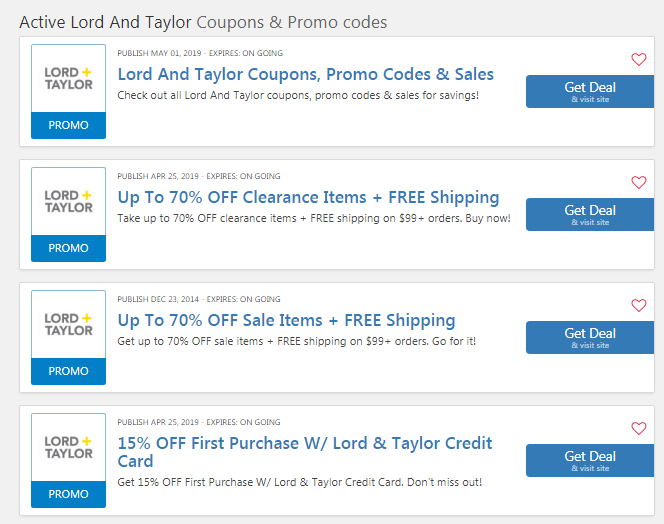This screenshot has height=524, width=664.
Task: Favorite the Coupons, Promo Codes & Sales deal heart
Action: pyautogui.click(x=639, y=59)
